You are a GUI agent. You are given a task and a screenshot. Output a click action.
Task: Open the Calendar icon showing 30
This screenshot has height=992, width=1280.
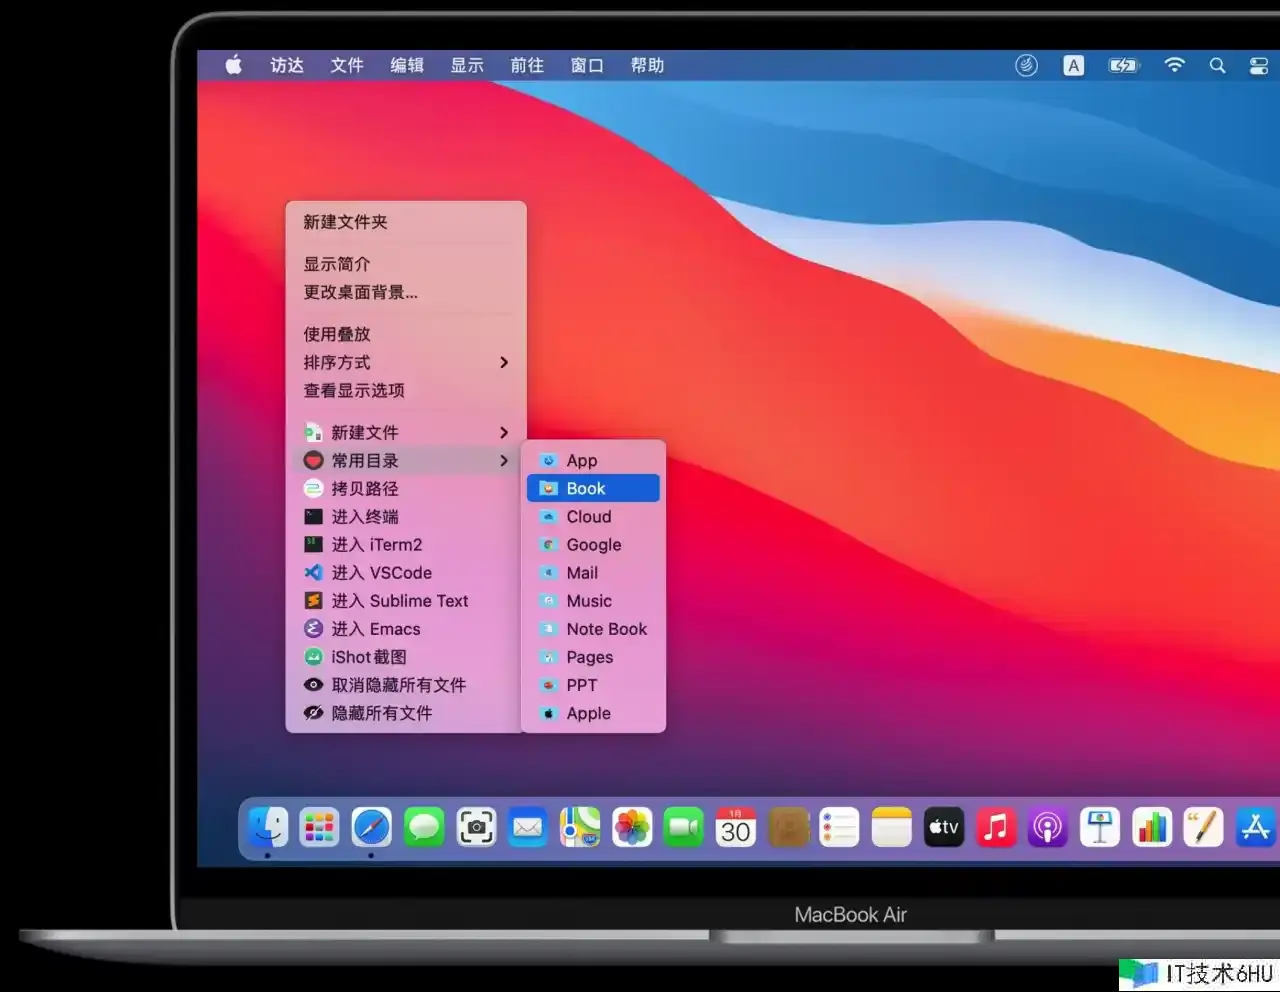(736, 827)
